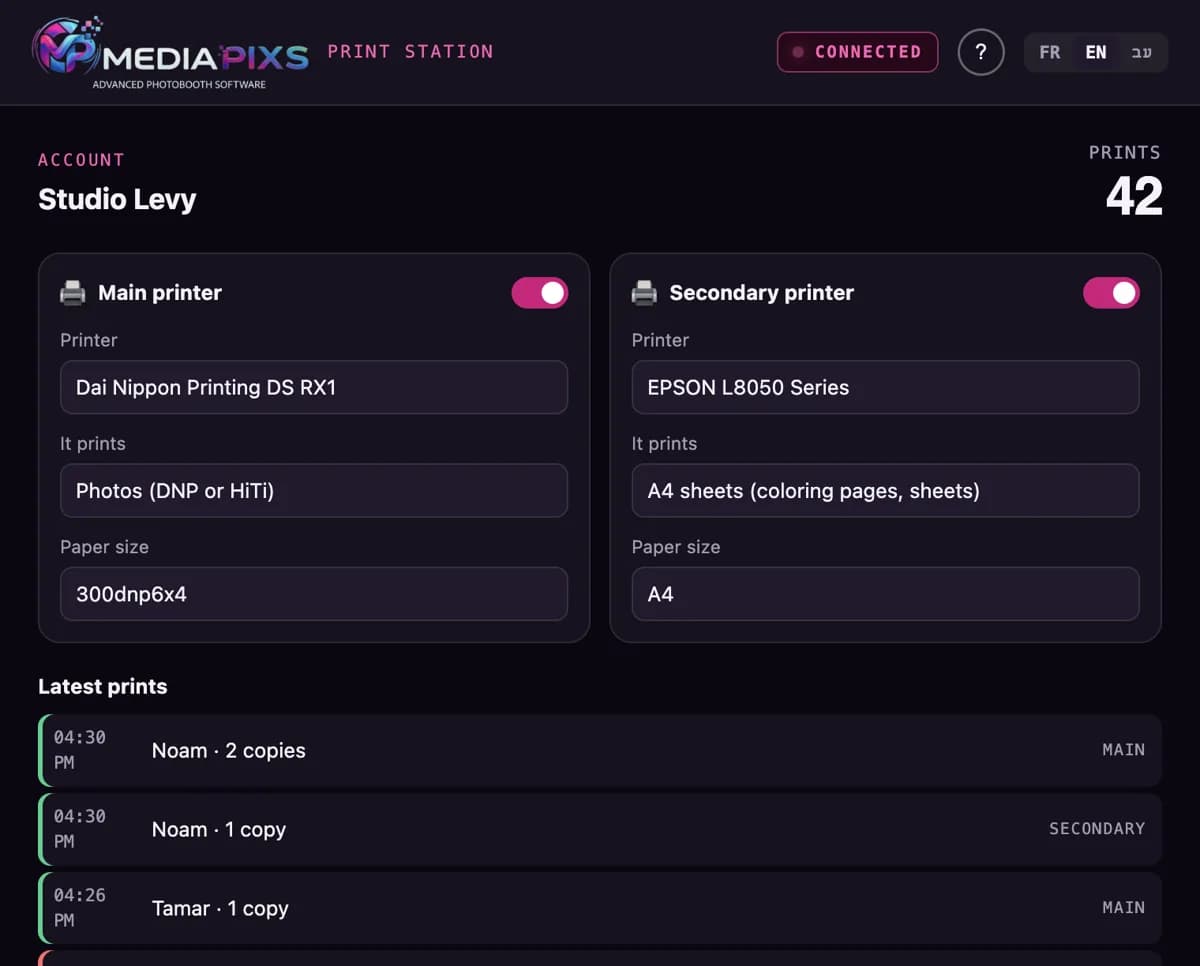Image resolution: width=1200 pixels, height=966 pixels.
Task: Select the Noam 1 copy print entry
Action: coord(600,829)
